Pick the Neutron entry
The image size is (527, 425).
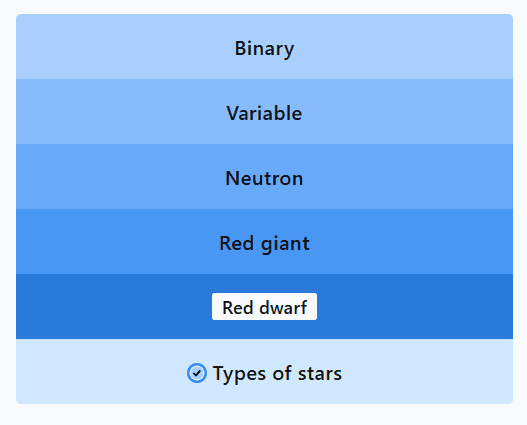coord(264,176)
